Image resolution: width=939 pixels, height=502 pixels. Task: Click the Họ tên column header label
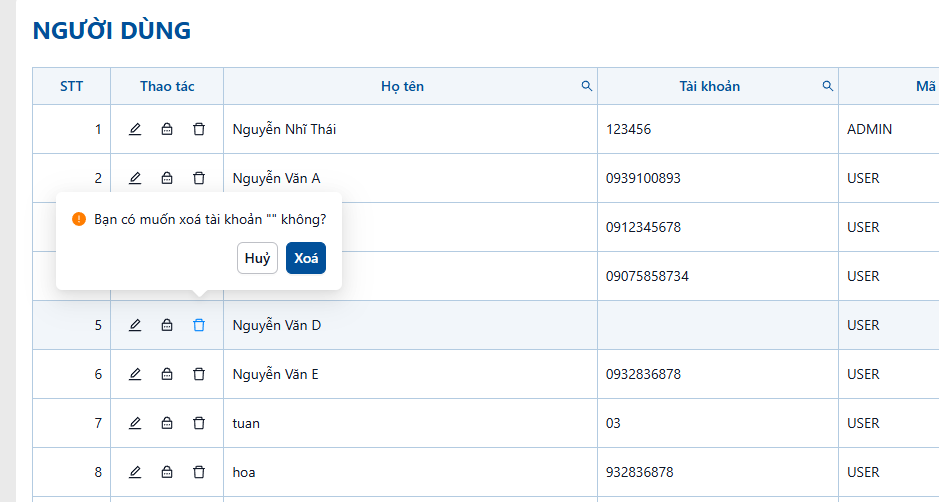pyautogui.click(x=402, y=86)
